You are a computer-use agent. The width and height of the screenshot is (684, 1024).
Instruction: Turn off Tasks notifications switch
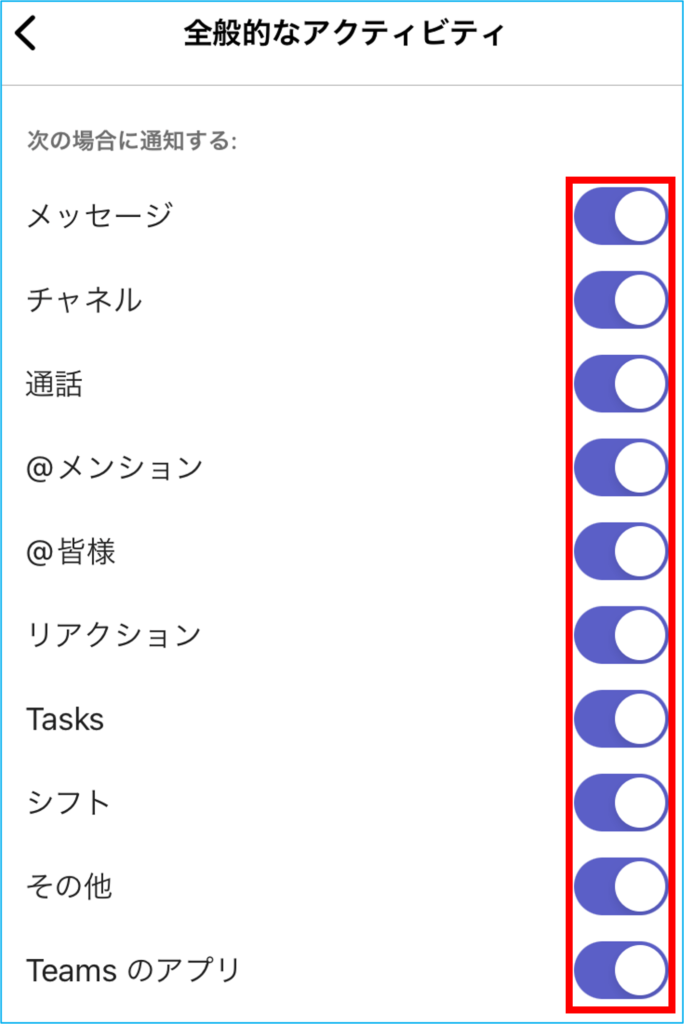point(620,719)
